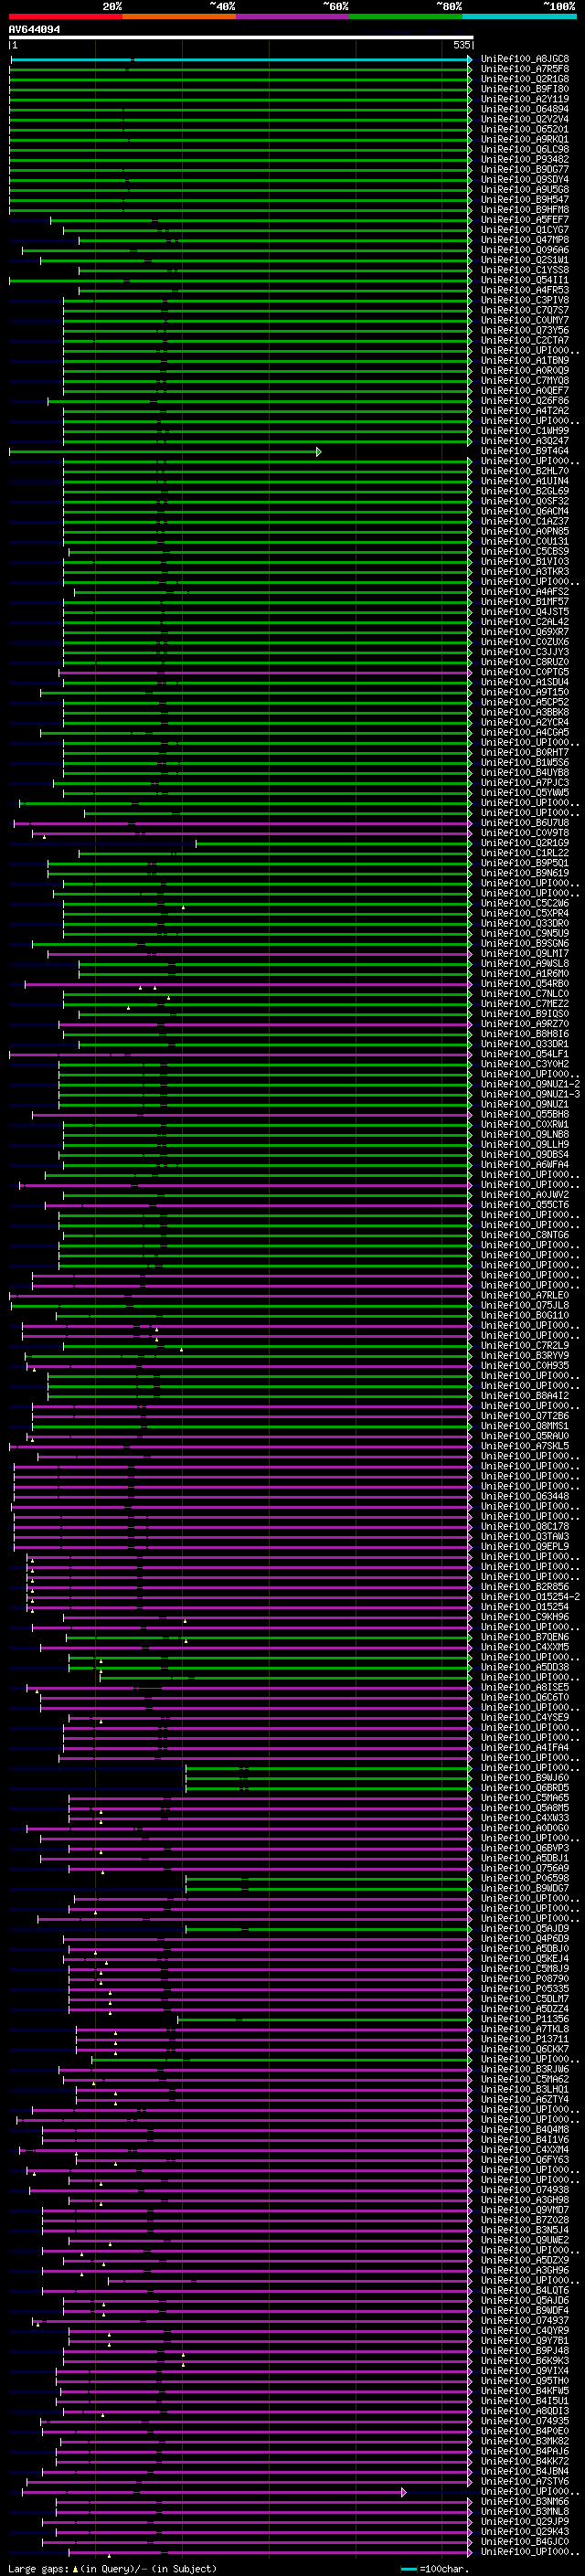
Task: Open UniRef100_C0PTG5 hit
Action: [525, 672]
